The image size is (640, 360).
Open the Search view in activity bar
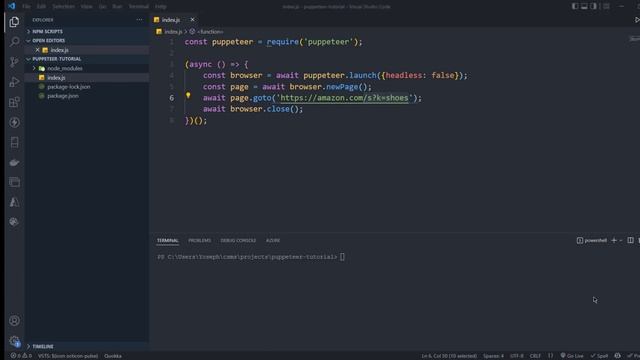coord(14,42)
